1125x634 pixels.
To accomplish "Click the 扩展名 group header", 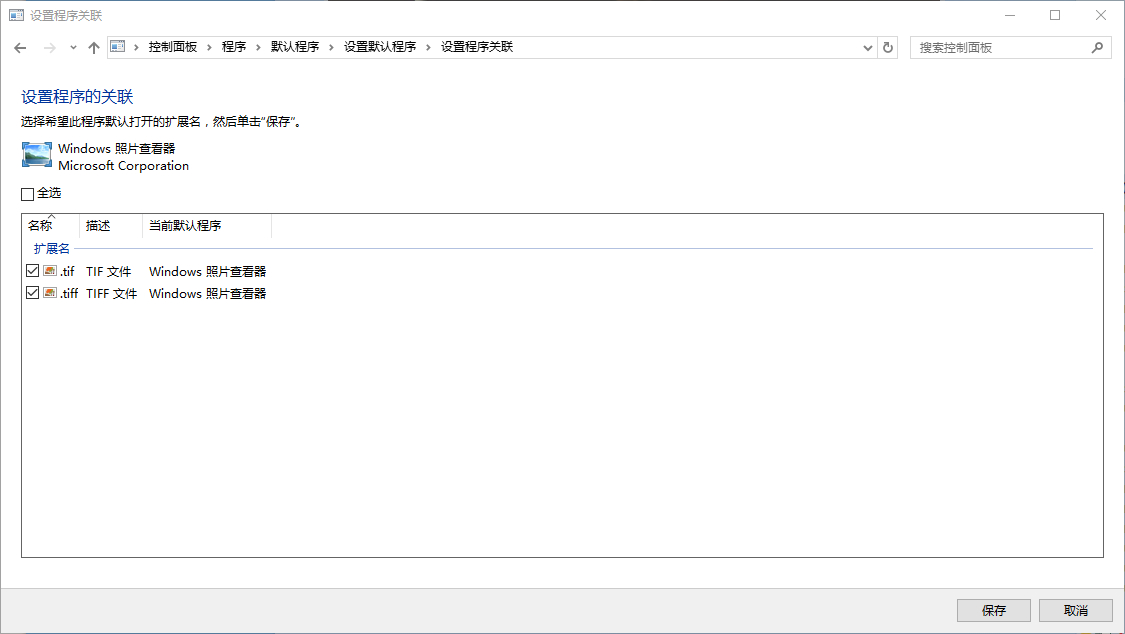I will click(x=52, y=249).
